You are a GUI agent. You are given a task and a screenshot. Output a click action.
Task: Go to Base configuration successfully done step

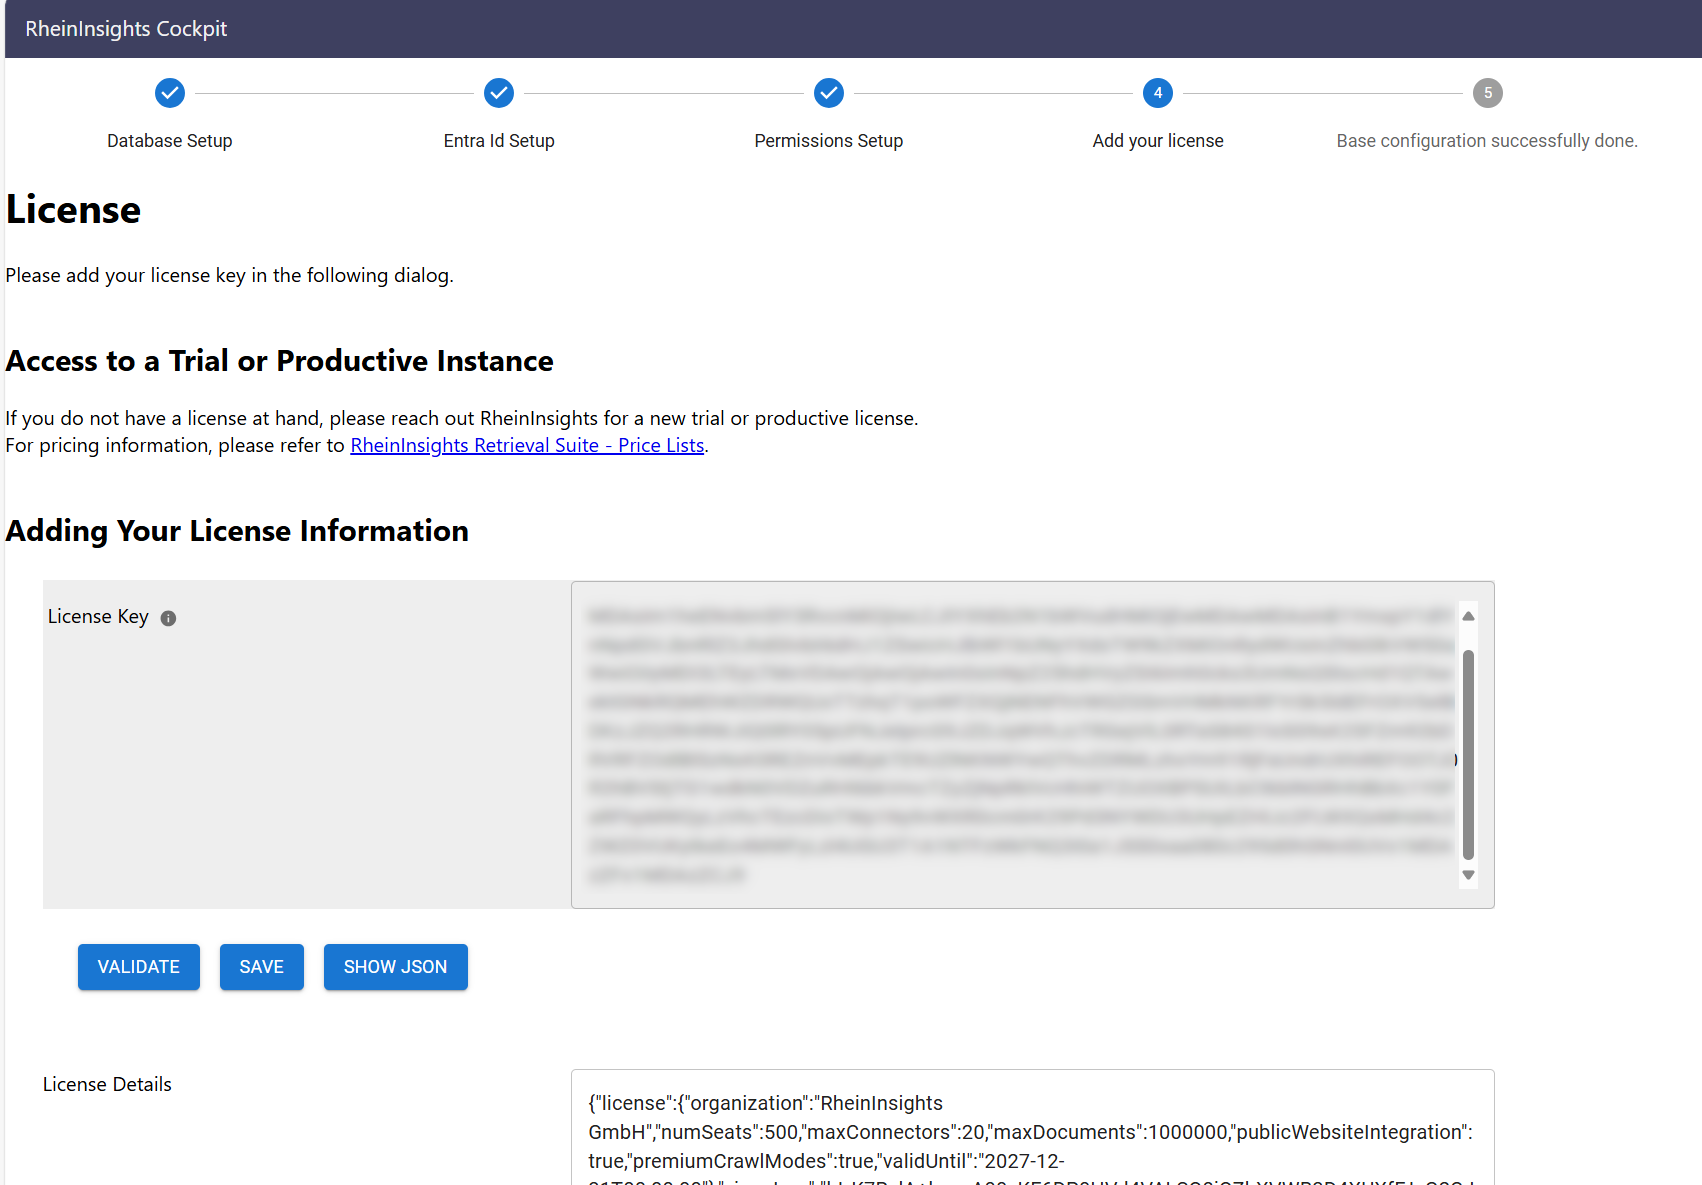pos(1487,141)
